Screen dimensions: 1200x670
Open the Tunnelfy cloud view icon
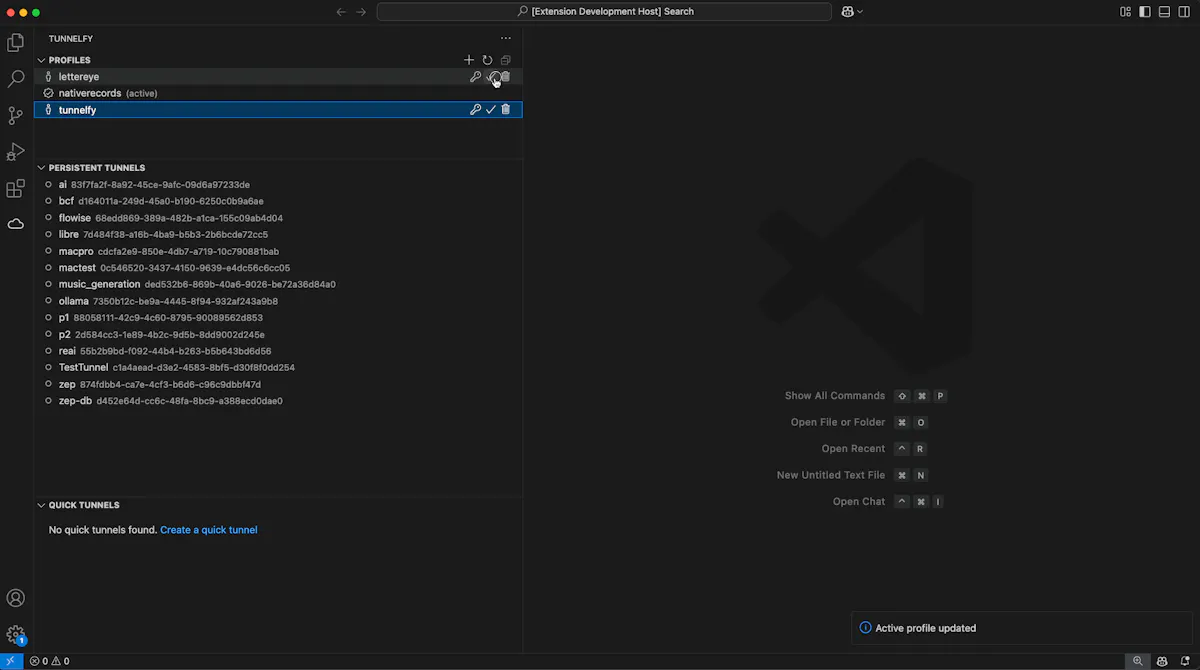point(16,224)
